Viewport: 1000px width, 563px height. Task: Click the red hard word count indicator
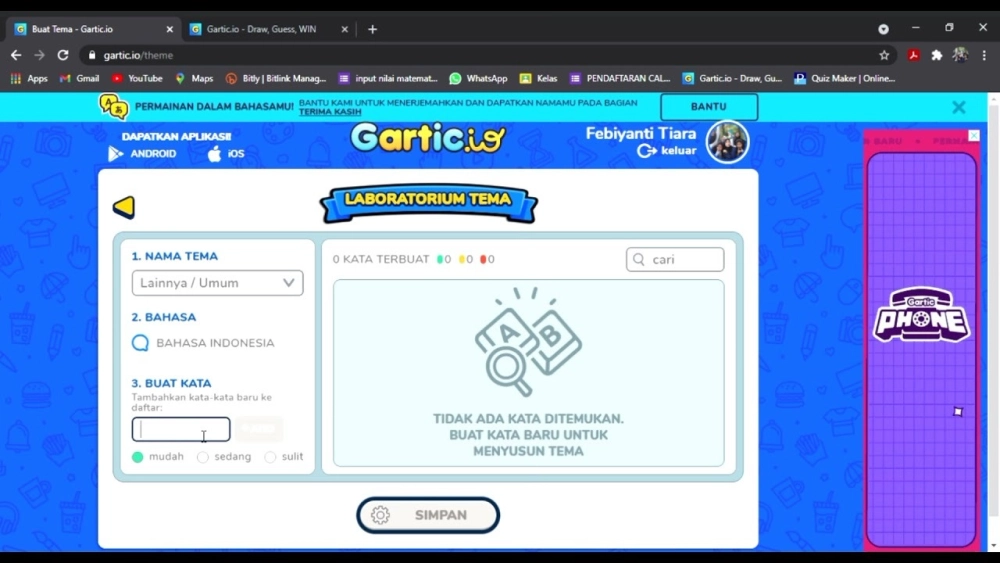tap(487, 260)
